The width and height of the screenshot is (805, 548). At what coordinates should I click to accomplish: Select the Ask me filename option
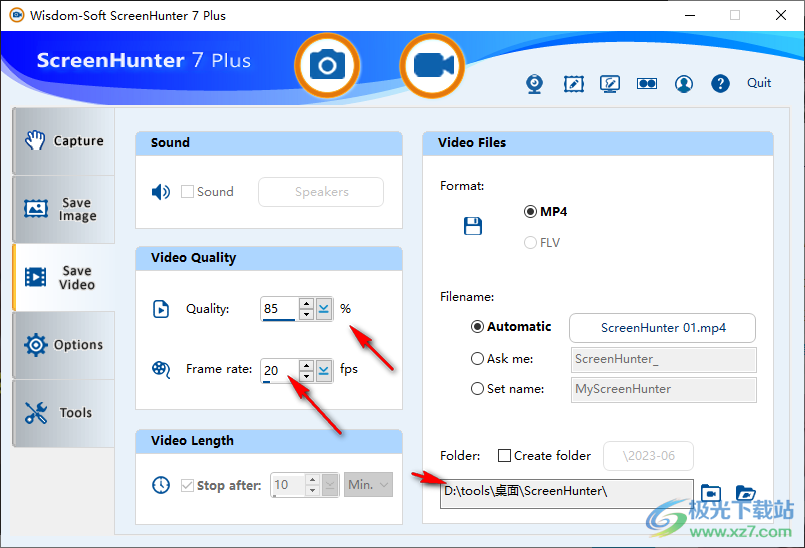477,358
